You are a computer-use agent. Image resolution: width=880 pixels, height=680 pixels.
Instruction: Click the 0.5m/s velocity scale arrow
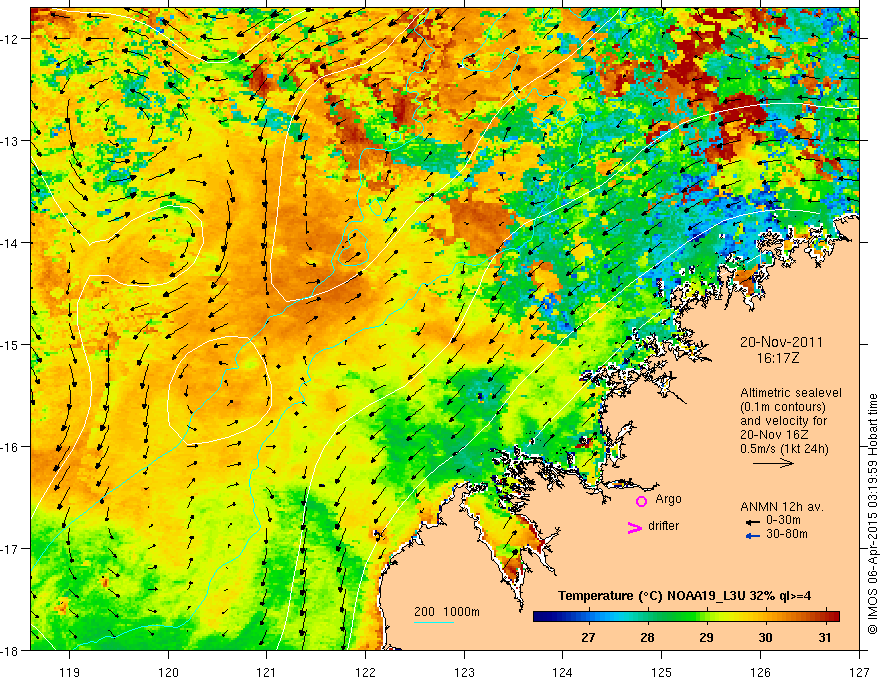point(773,463)
